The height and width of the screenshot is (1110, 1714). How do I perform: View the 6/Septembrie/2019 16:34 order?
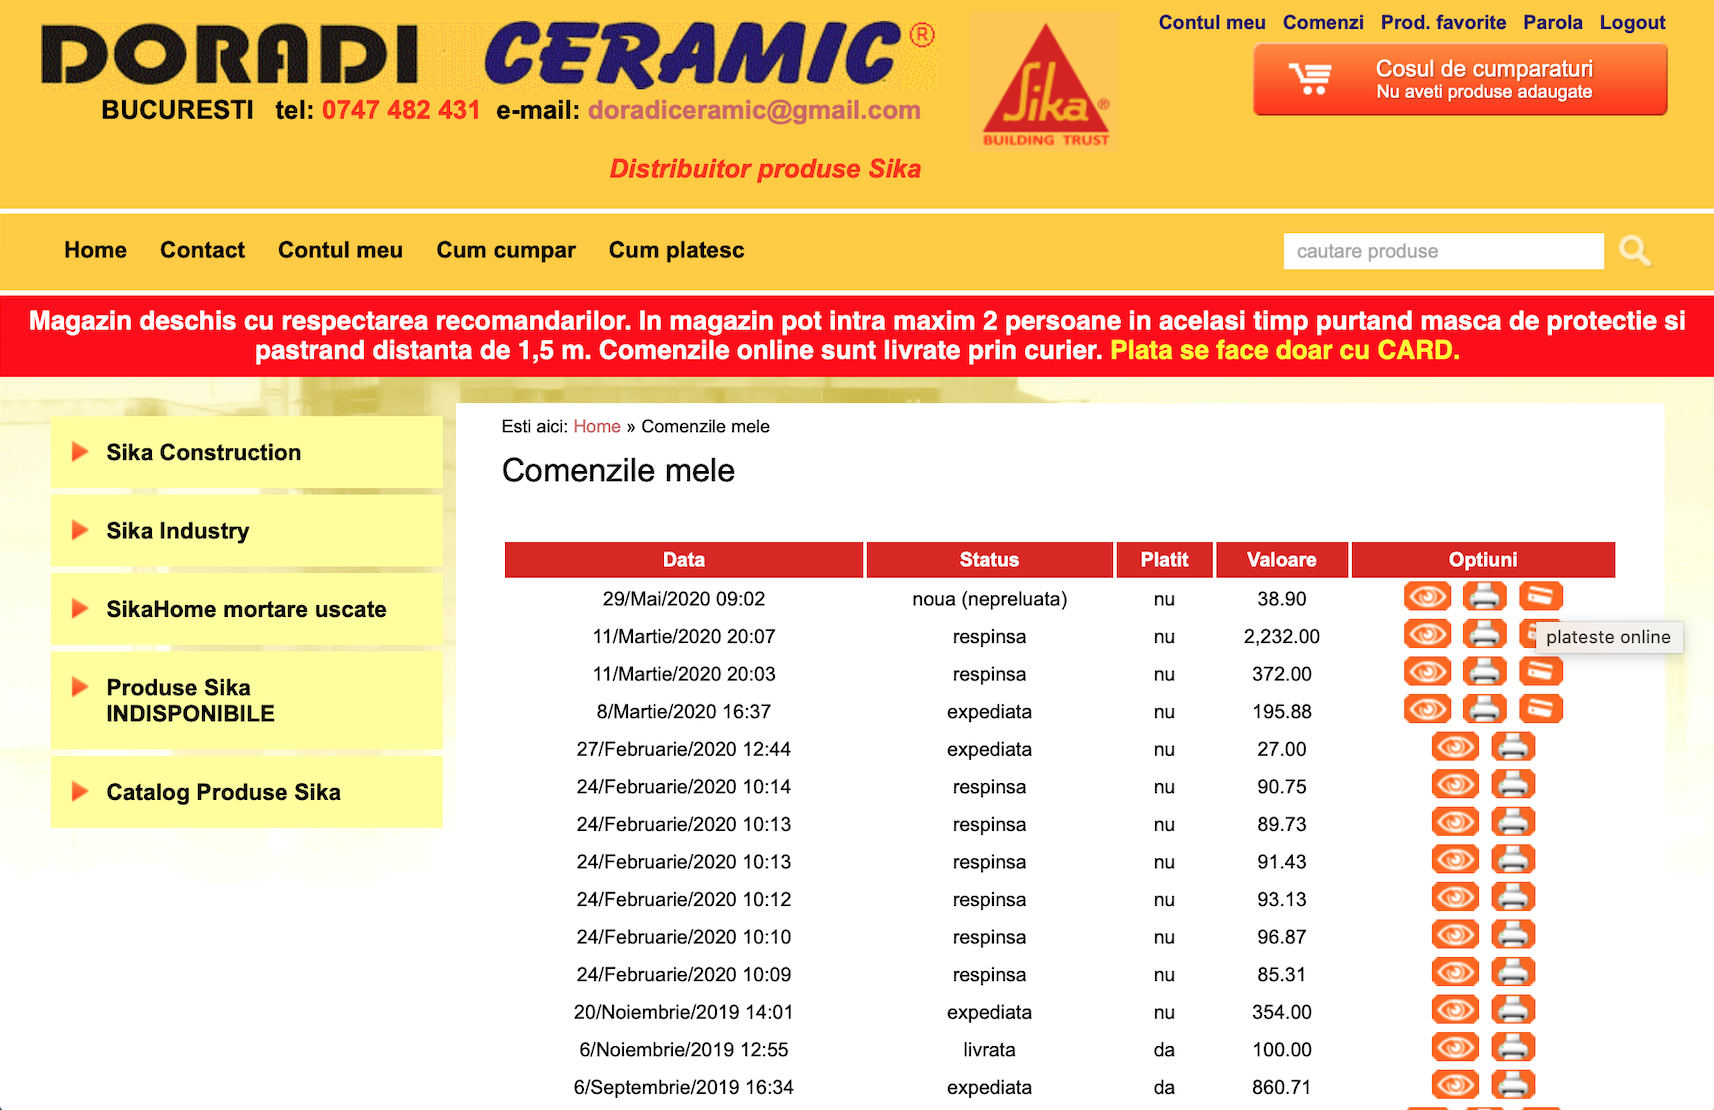click(1455, 1084)
